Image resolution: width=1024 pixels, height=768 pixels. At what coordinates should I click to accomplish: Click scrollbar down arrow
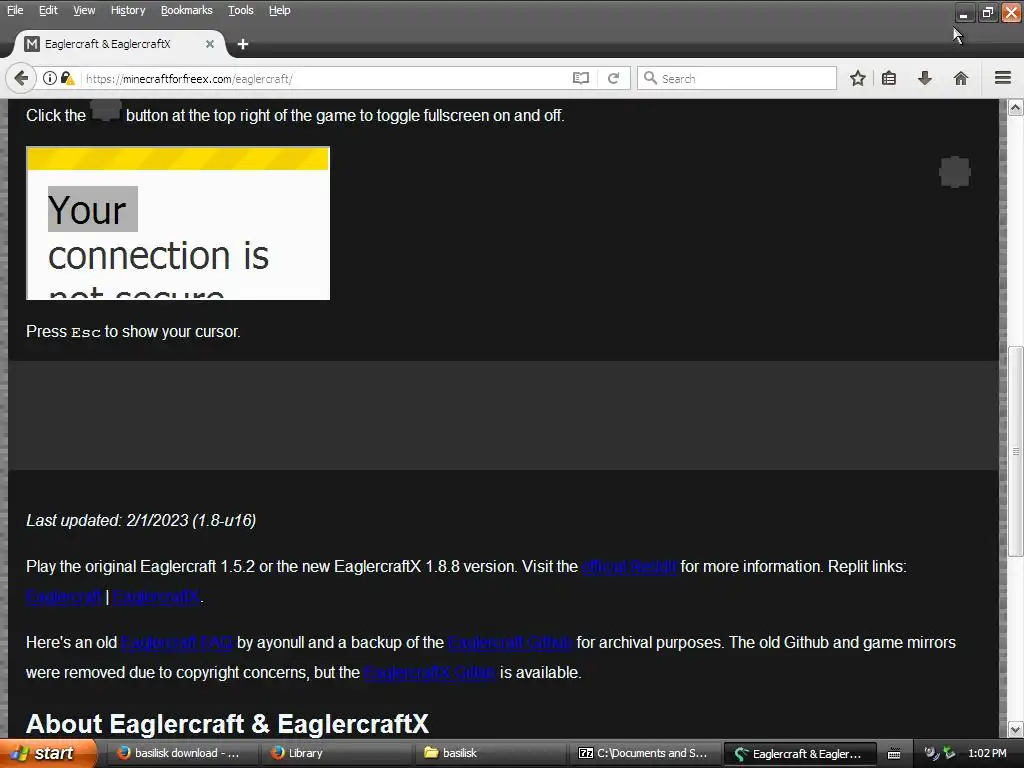[x=1016, y=729]
